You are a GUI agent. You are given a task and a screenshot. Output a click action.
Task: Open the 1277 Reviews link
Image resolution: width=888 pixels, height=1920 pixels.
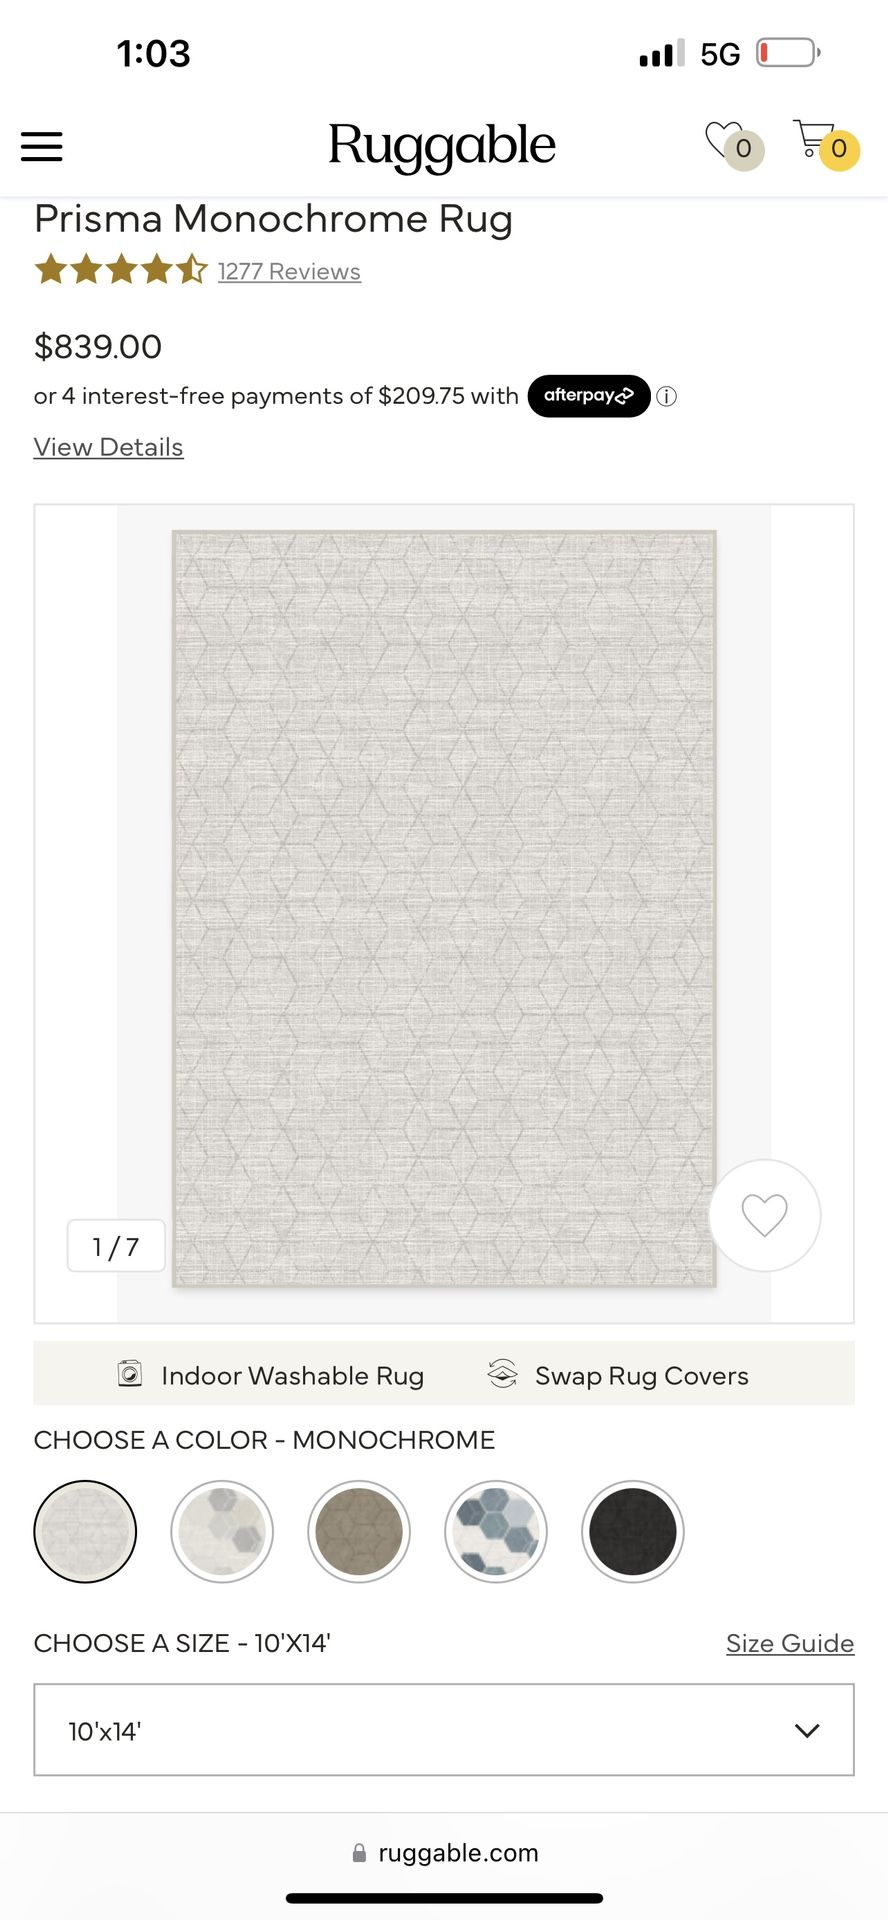(289, 271)
